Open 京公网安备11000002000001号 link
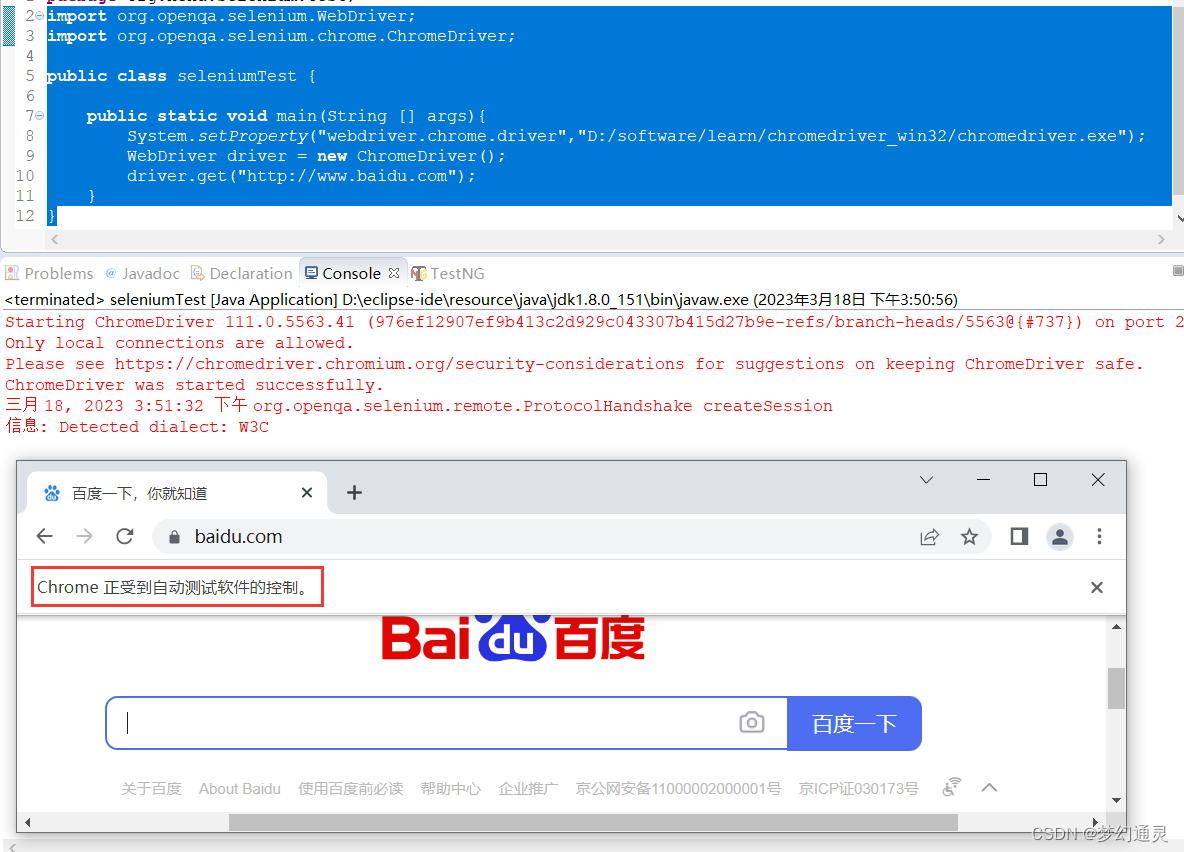Image resolution: width=1184 pixels, height=852 pixels. click(x=678, y=789)
